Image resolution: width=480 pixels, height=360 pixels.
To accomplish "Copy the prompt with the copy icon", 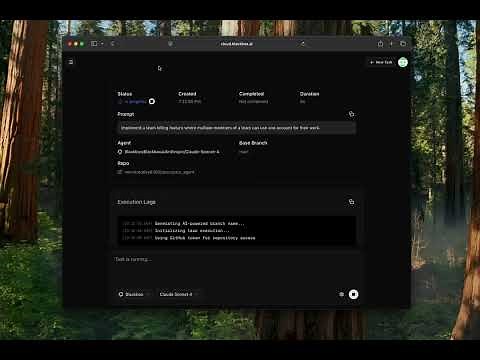I will (351, 114).
